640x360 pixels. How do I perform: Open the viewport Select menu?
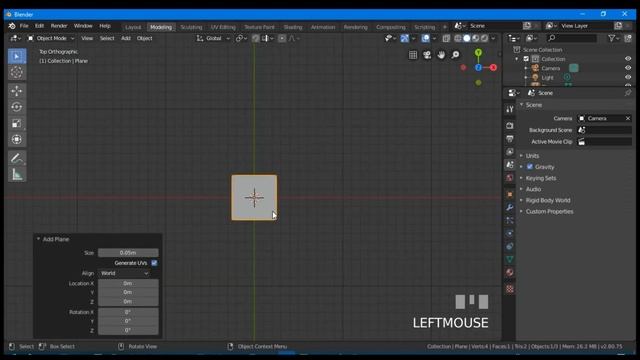(x=107, y=38)
